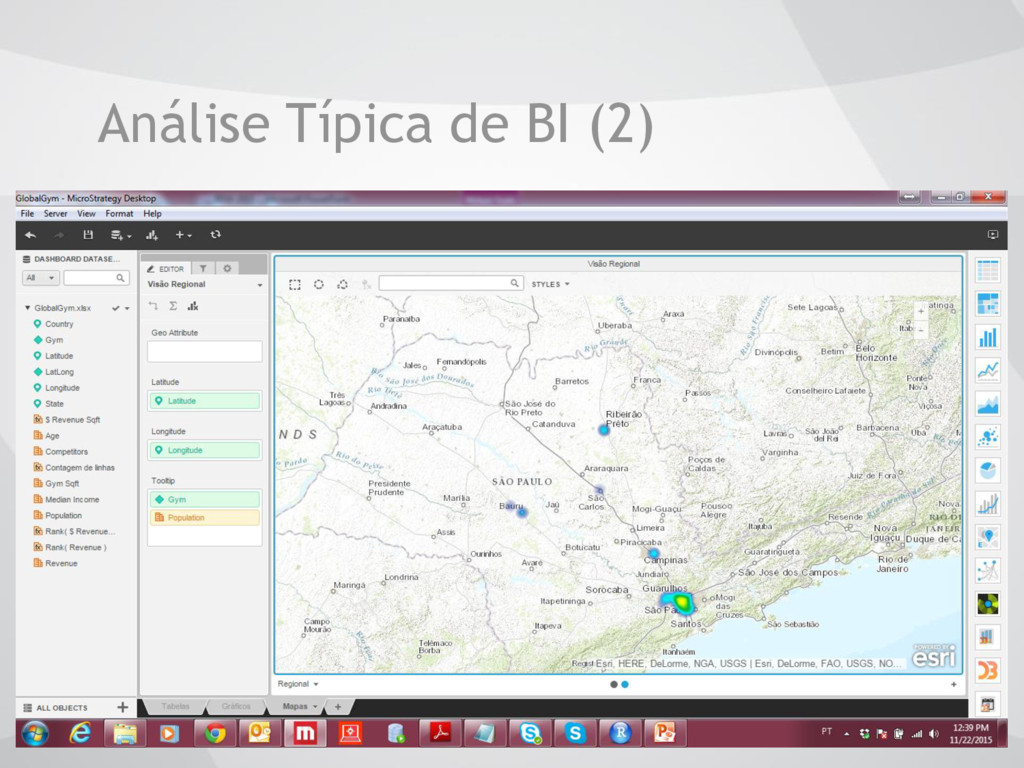Open the STYLES dropdown on the map
The height and width of the screenshot is (768, 1024).
tap(551, 285)
